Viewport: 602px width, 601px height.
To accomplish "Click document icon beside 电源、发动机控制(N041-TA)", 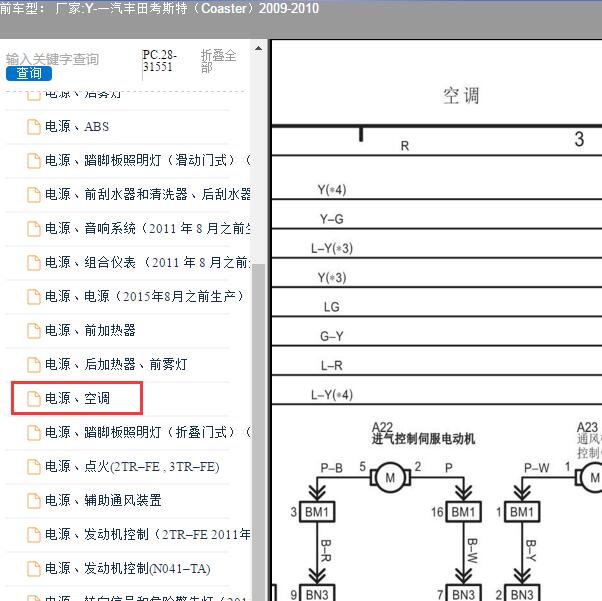I will [34, 569].
